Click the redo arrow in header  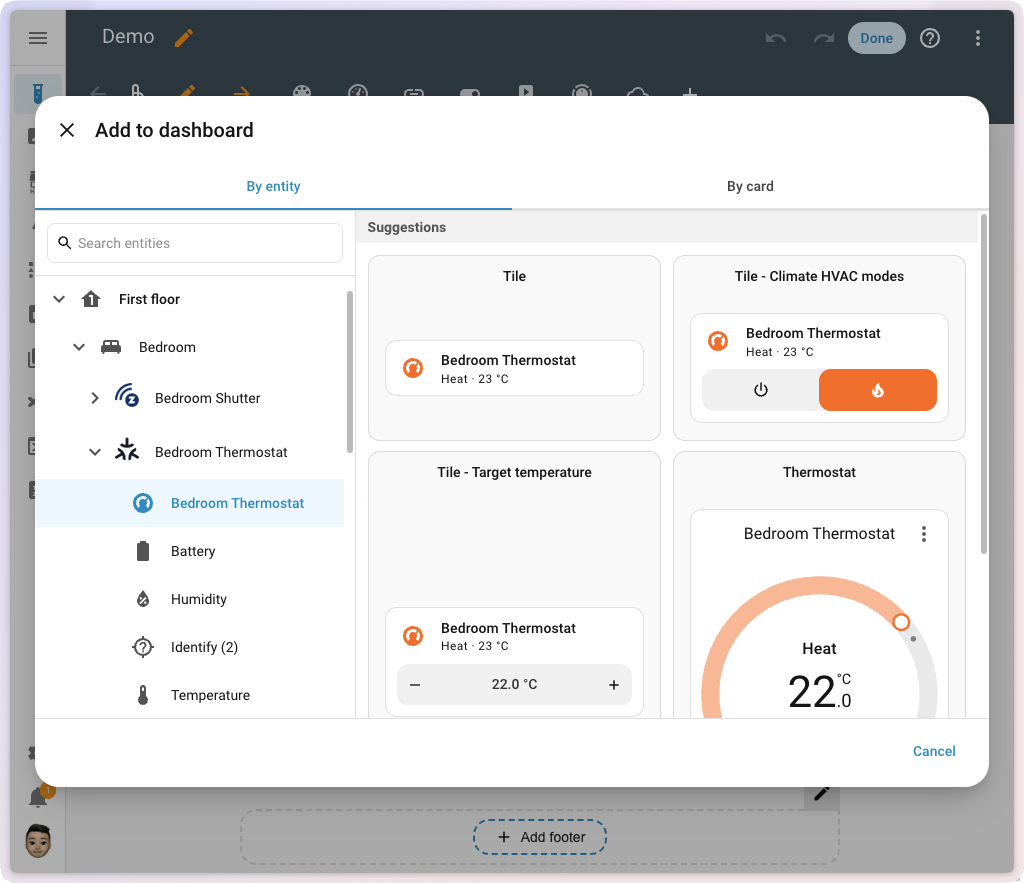pos(824,38)
